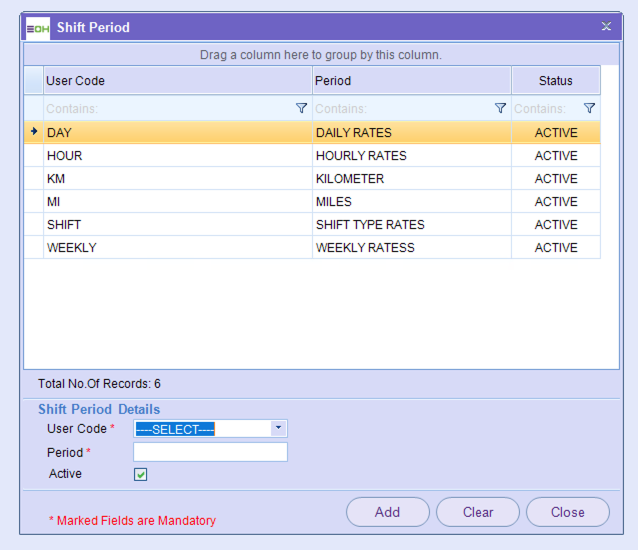Sort by the Status column header
The height and width of the screenshot is (550, 638).
click(x=556, y=81)
